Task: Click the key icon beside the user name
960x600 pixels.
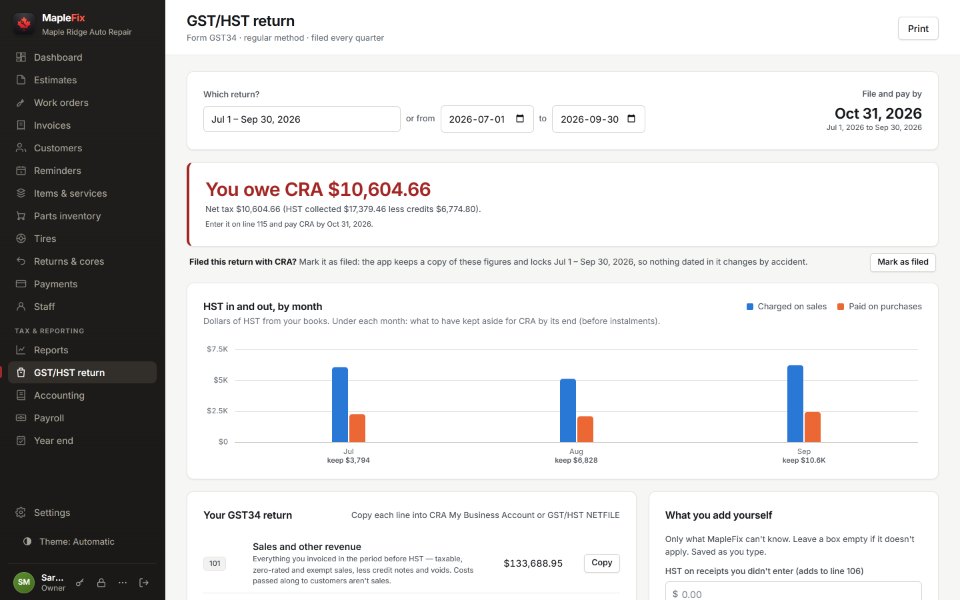Action: click(80, 582)
